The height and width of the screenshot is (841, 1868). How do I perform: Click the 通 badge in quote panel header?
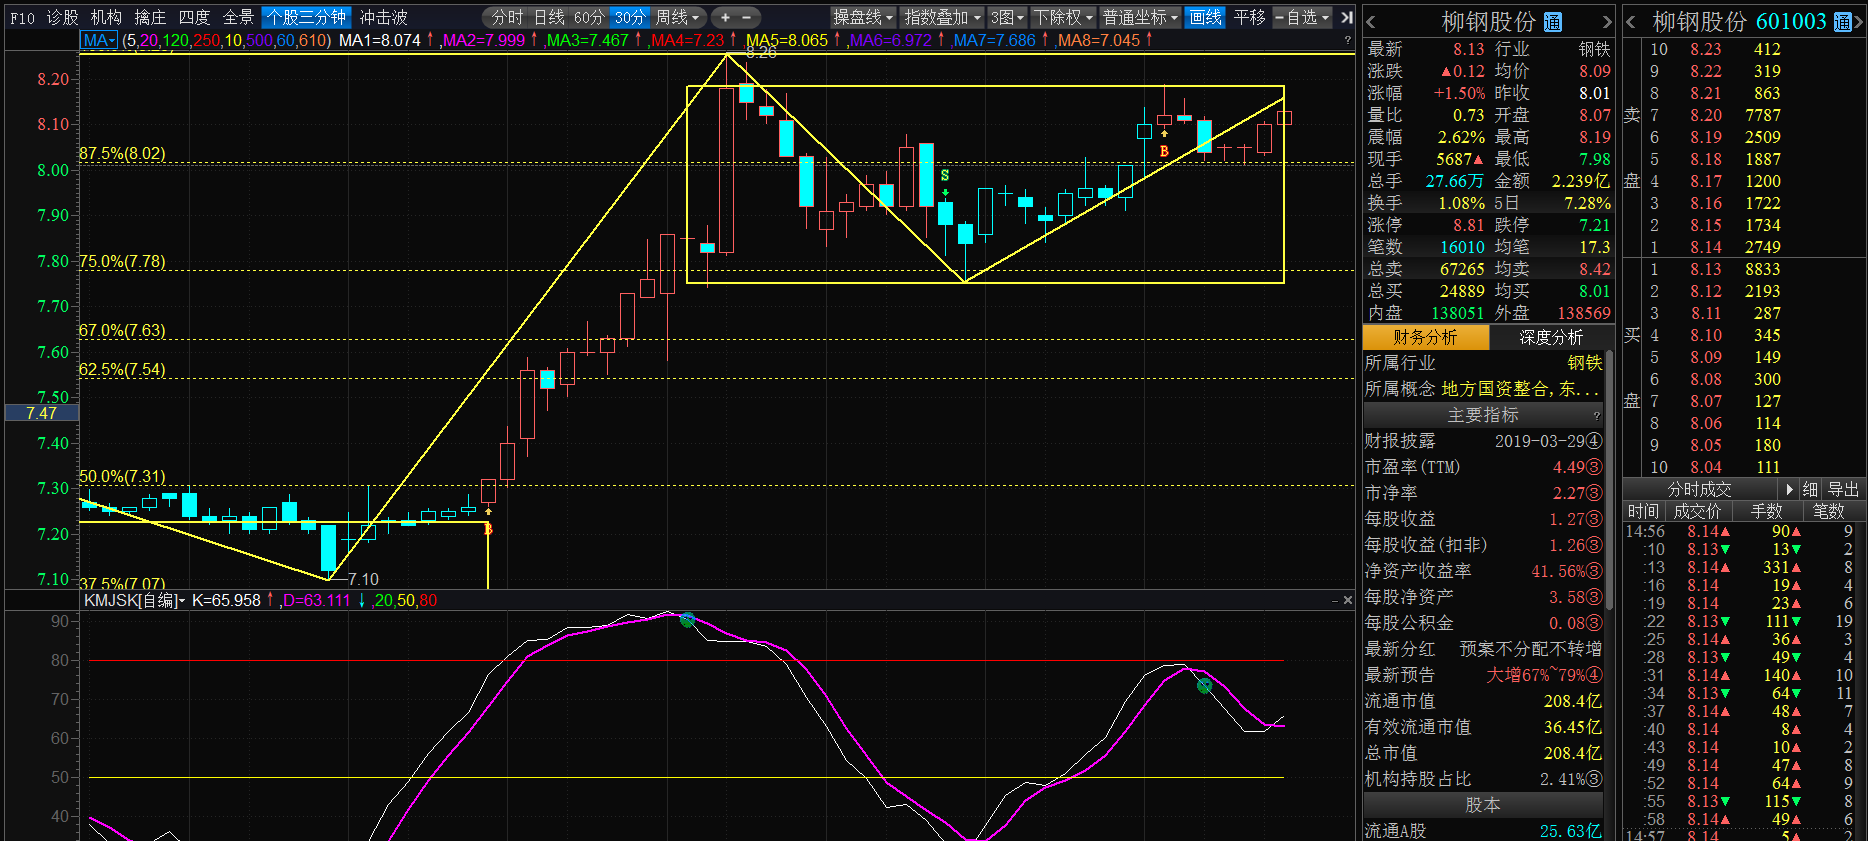coord(1553,22)
